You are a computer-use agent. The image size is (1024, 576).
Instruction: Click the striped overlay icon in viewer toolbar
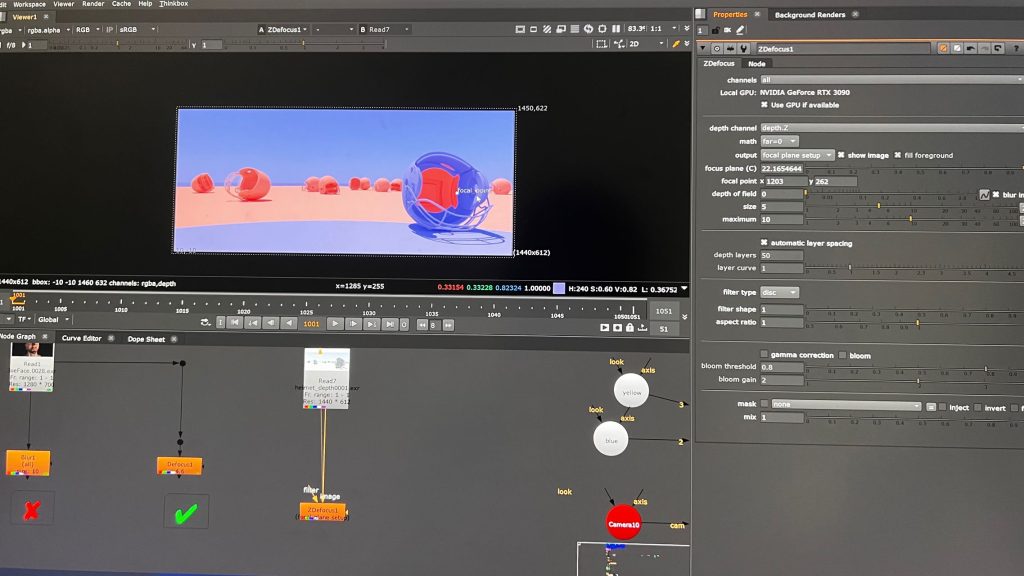pos(547,29)
